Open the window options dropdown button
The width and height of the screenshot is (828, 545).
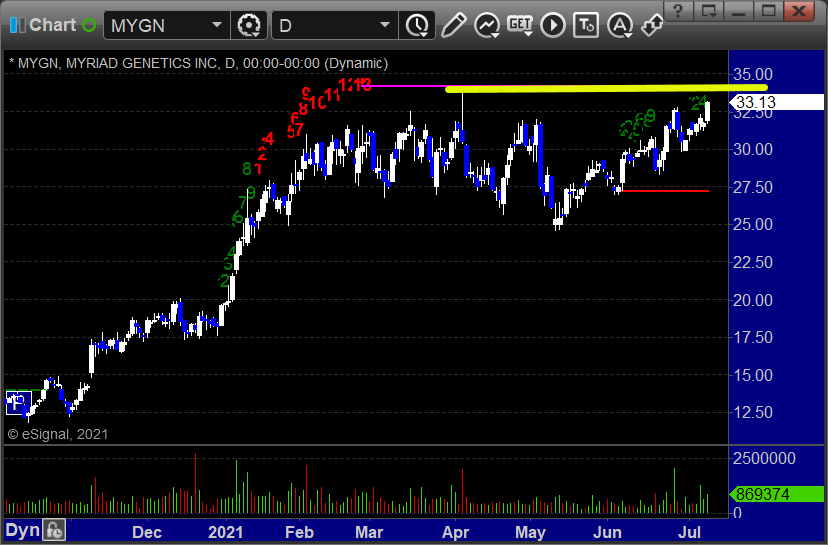pos(709,11)
